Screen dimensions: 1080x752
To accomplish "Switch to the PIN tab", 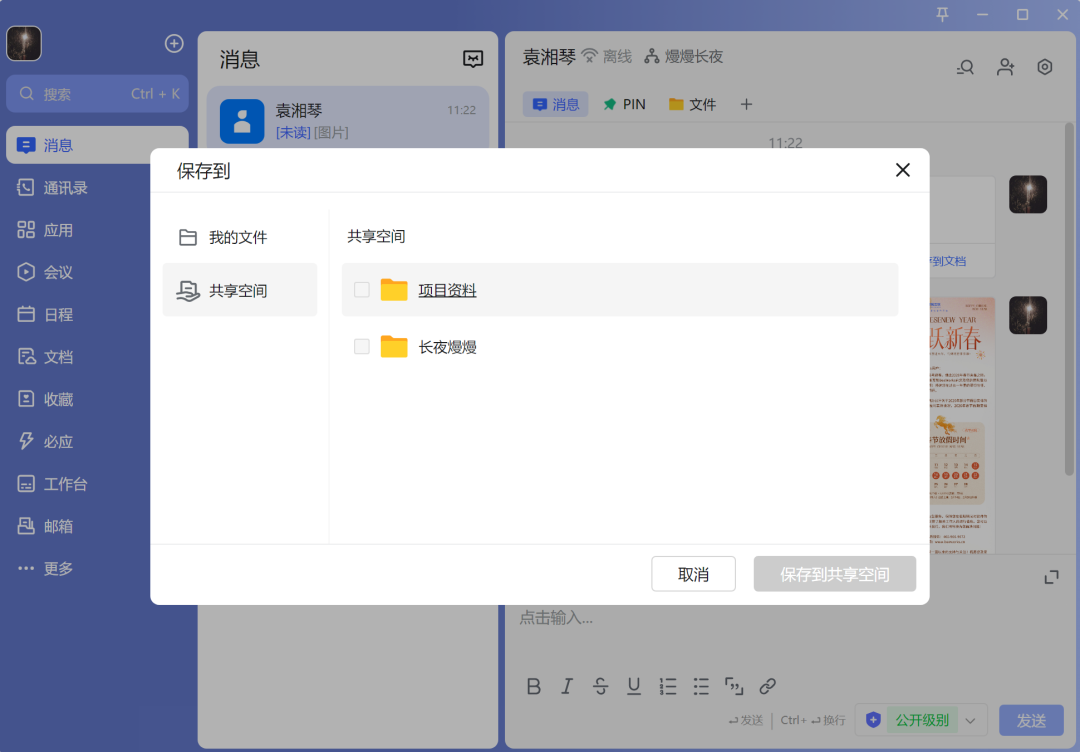I will 624,103.
